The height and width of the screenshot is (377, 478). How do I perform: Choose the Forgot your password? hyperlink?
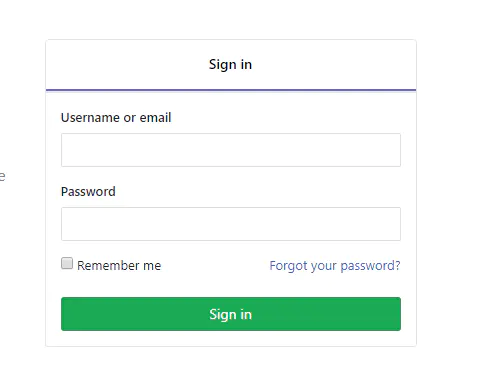pos(335,266)
